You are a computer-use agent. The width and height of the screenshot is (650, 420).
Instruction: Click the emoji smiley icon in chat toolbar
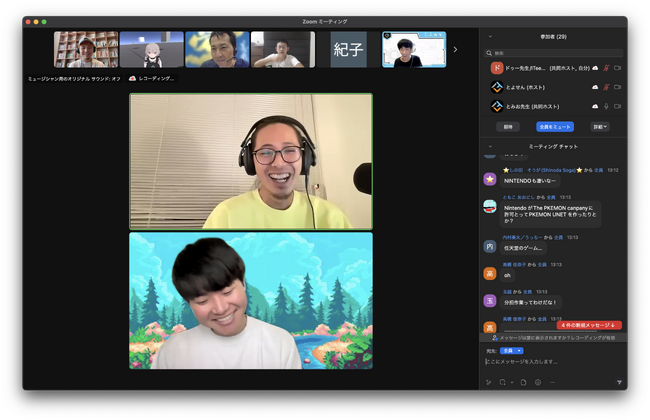coord(538,383)
